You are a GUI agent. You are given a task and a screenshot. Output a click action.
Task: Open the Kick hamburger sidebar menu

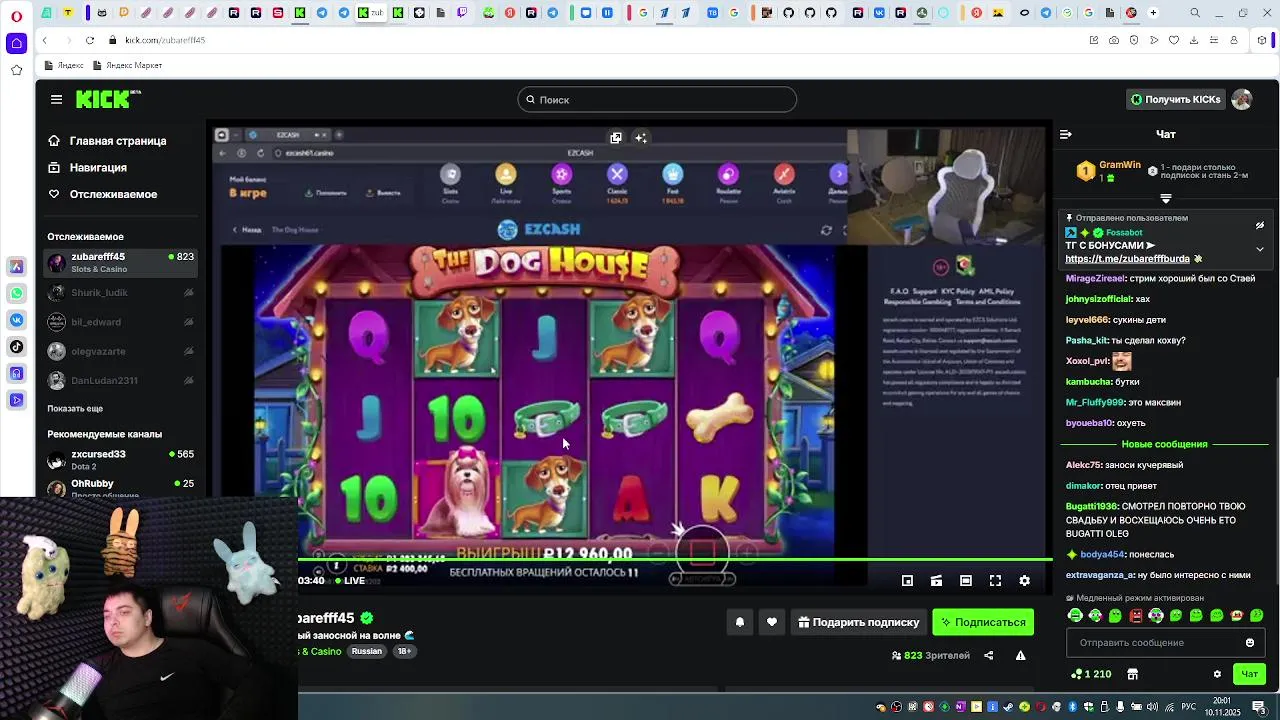pyautogui.click(x=56, y=99)
